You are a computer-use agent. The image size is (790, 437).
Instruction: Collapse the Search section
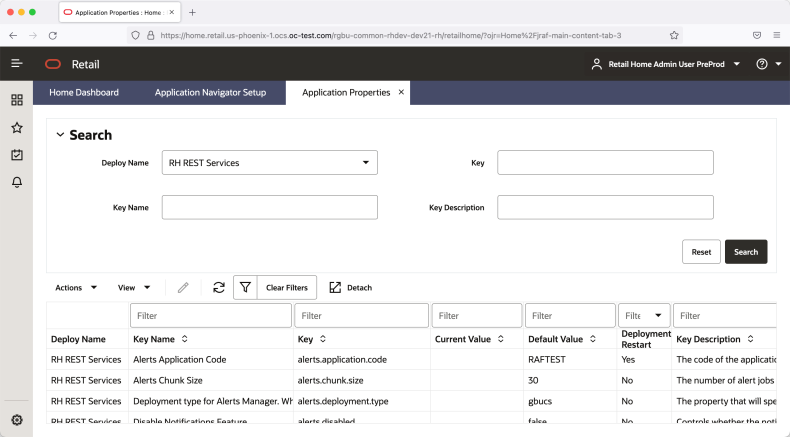tap(60, 135)
